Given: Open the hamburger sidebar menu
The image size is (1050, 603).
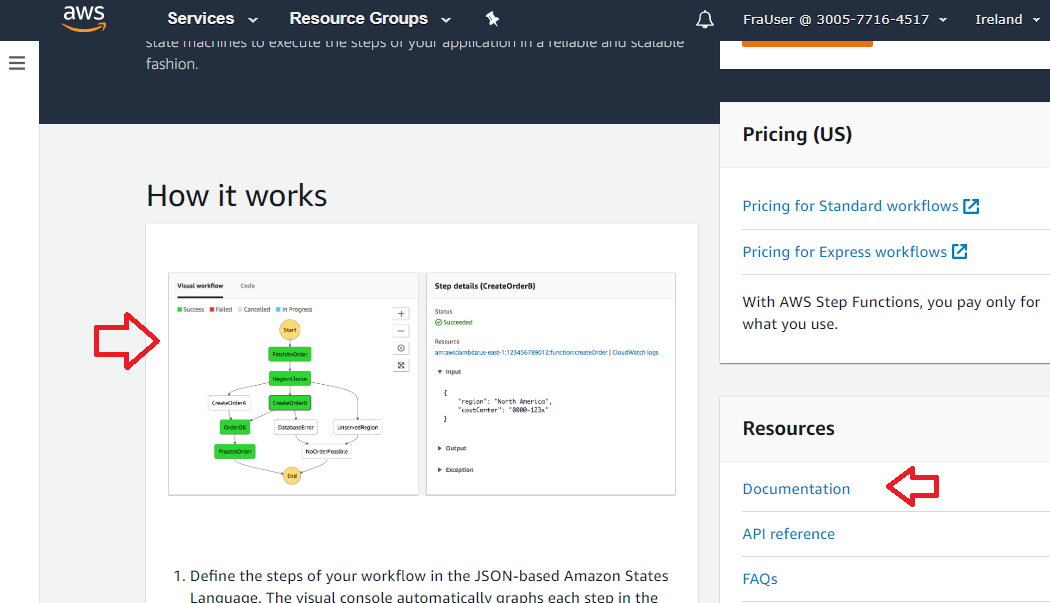Looking at the screenshot, I should [x=17, y=62].
